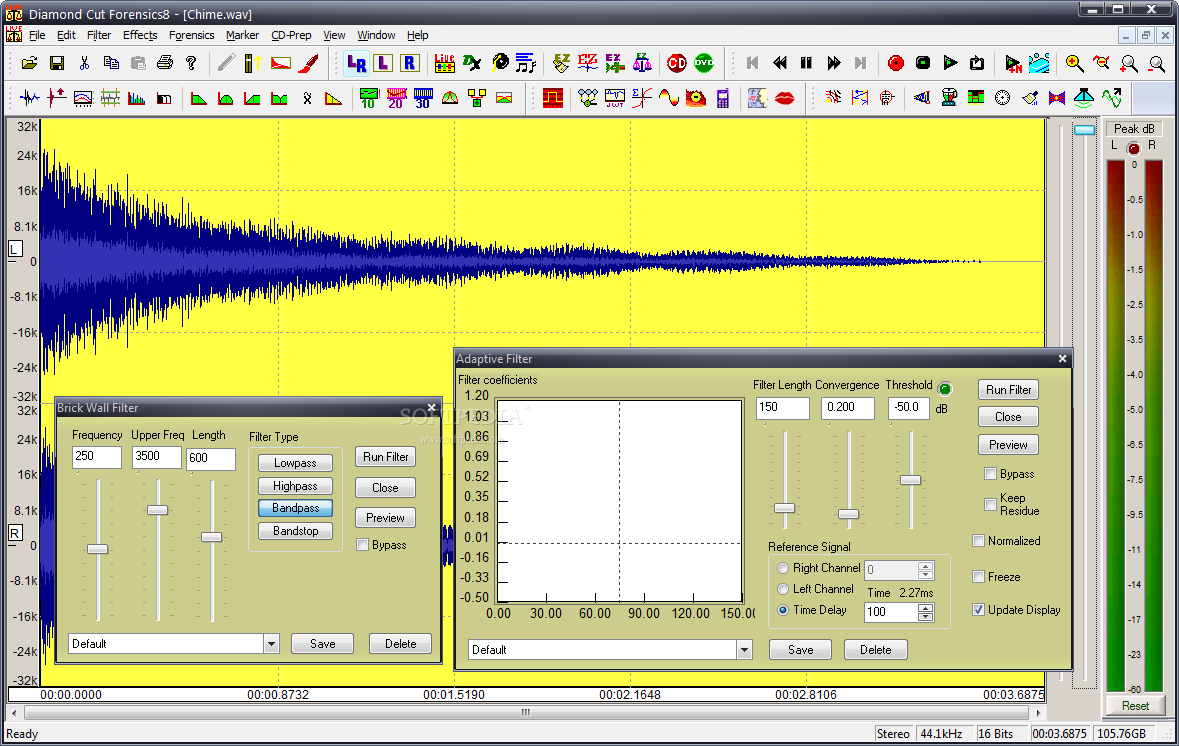Click the Frequency slider handle
The height and width of the screenshot is (746, 1179).
coord(98,549)
